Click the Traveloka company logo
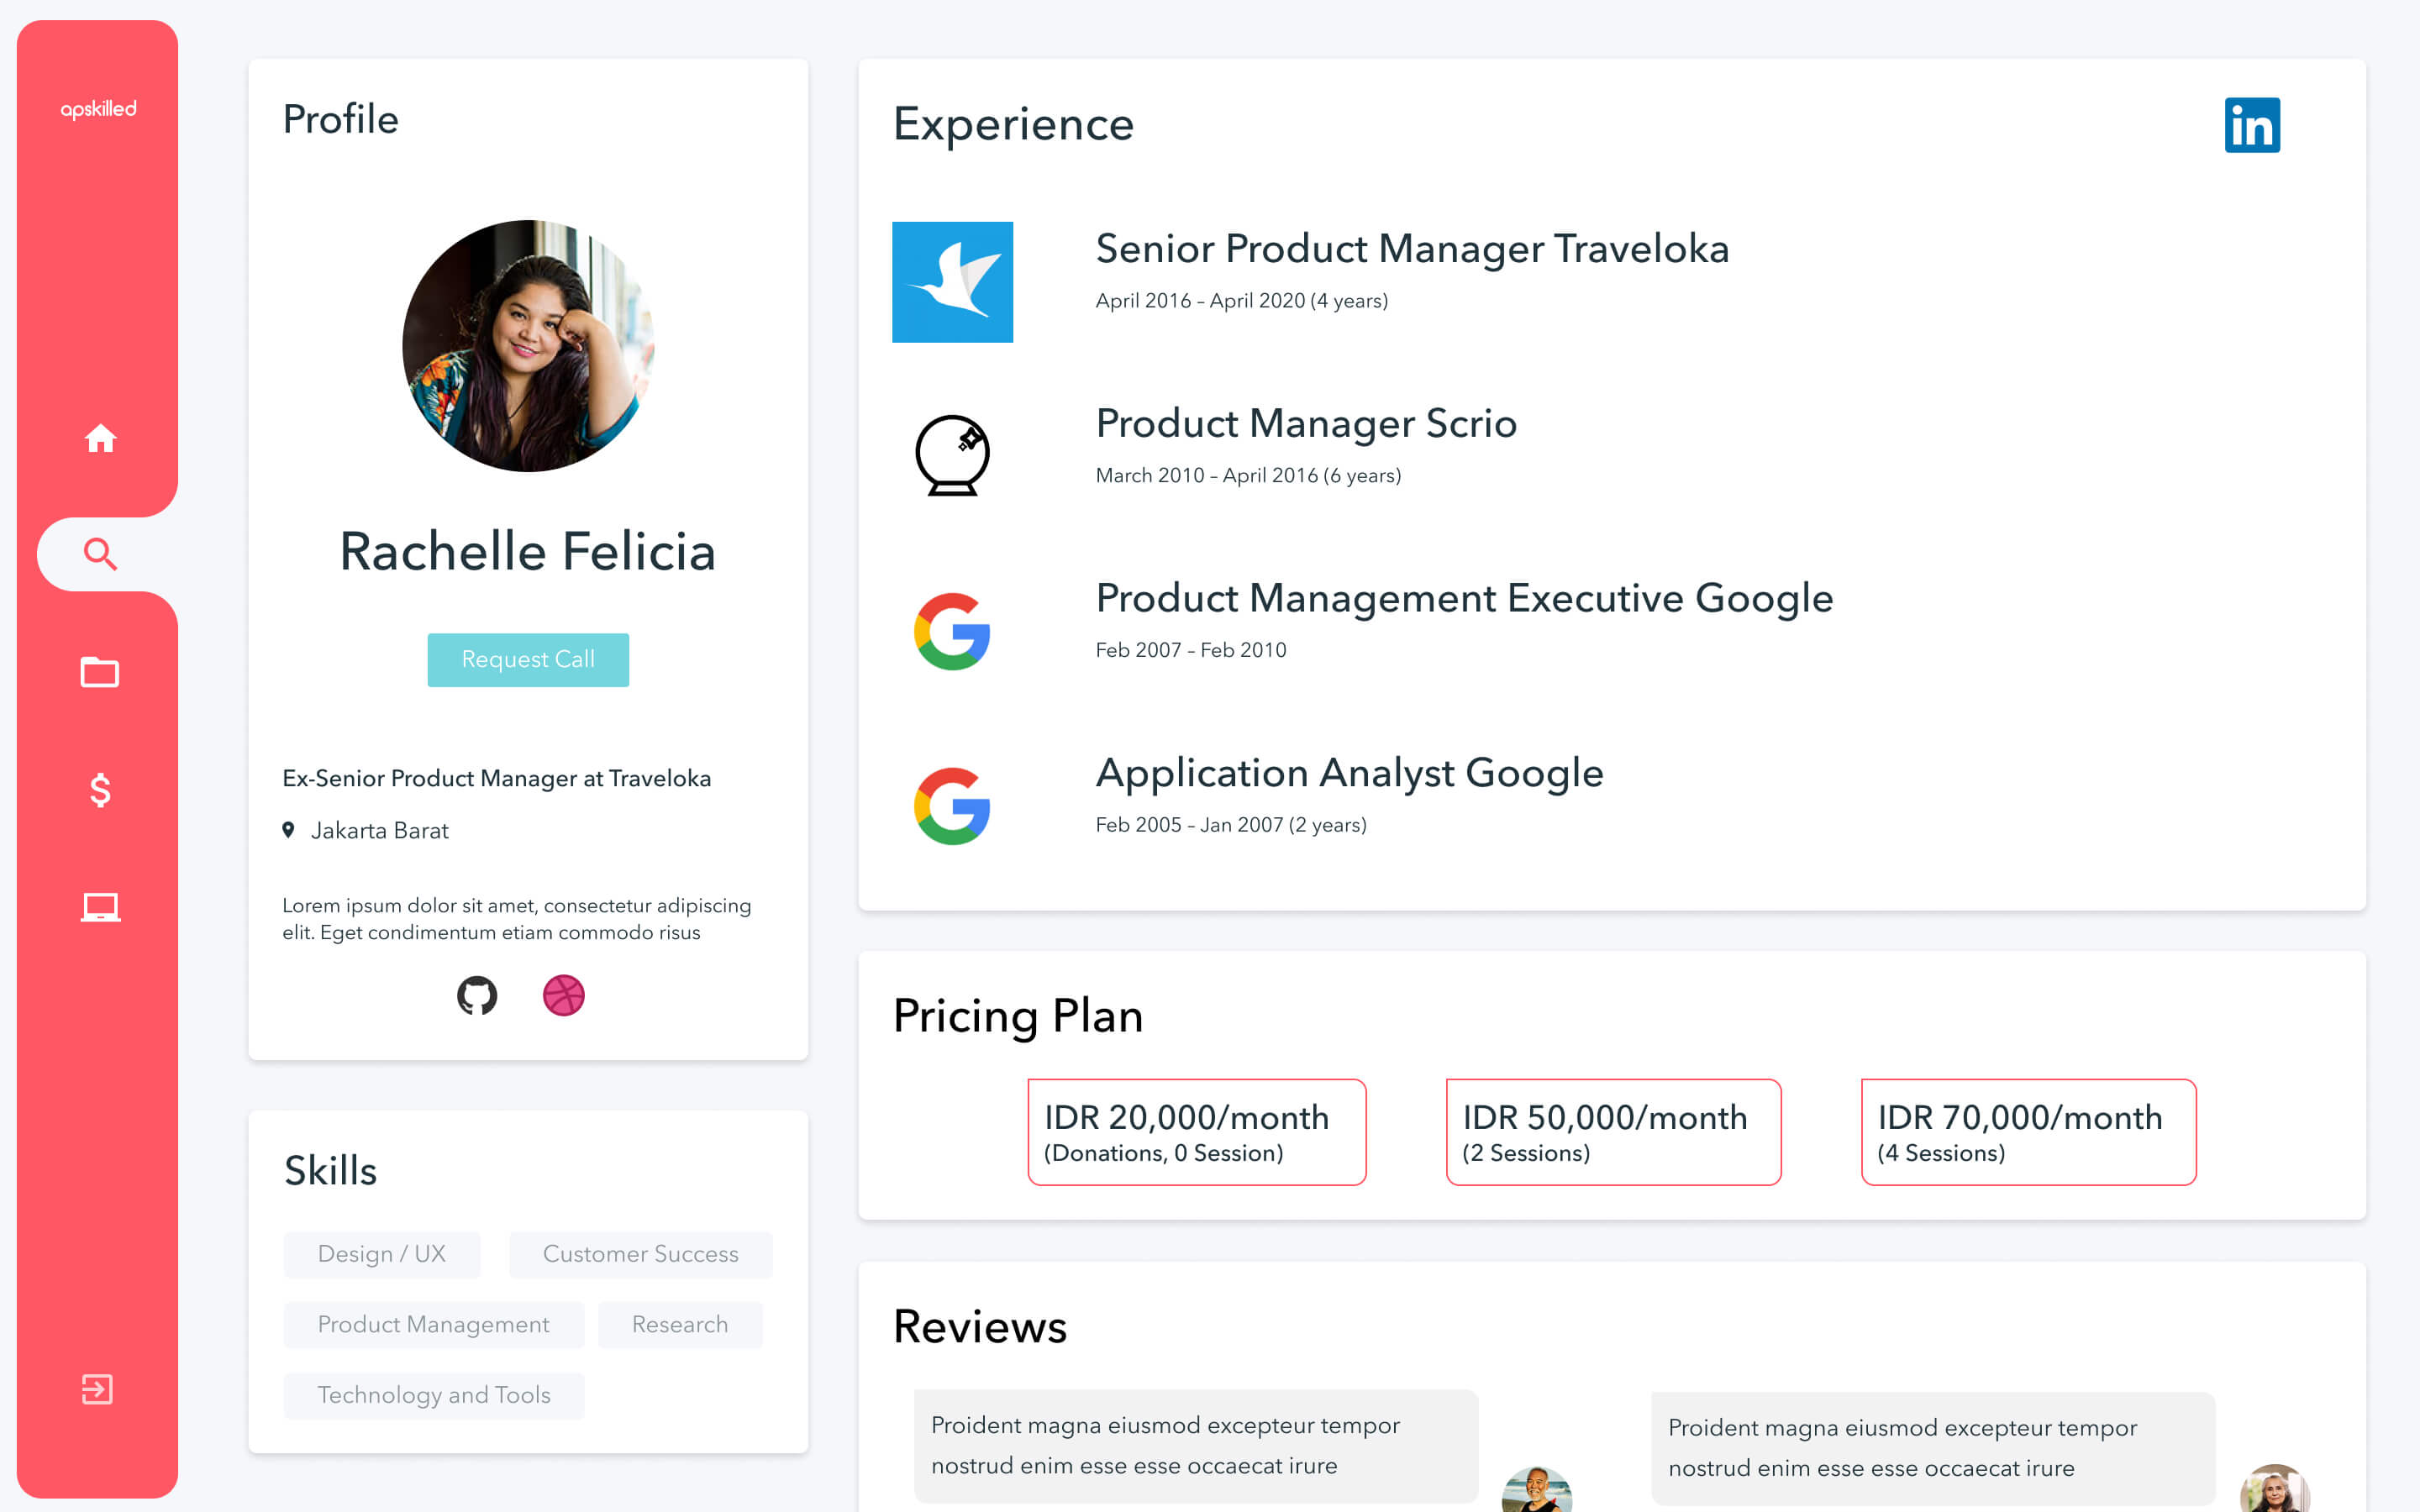2420x1512 pixels. tap(952, 282)
